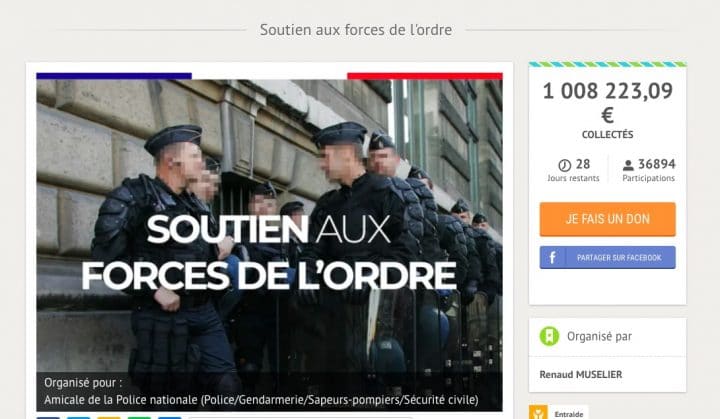Click the collected amount 1 008 223,09 €
The height and width of the screenshot is (419, 720).
click(x=608, y=102)
